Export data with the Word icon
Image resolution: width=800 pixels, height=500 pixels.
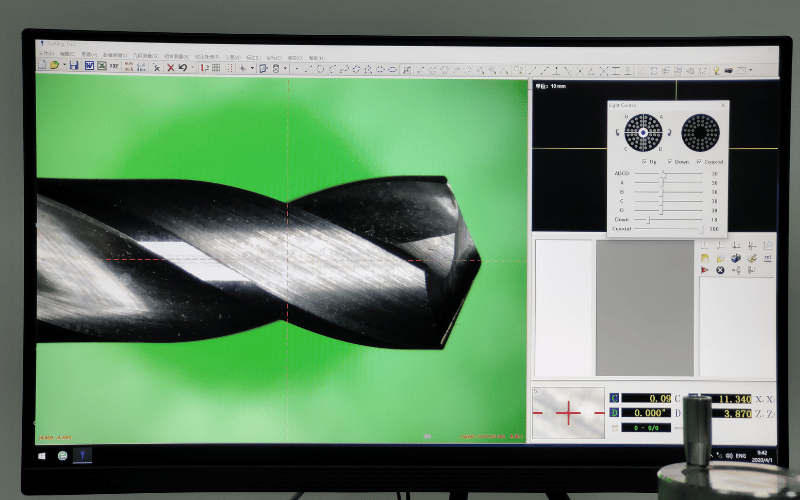point(89,67)
